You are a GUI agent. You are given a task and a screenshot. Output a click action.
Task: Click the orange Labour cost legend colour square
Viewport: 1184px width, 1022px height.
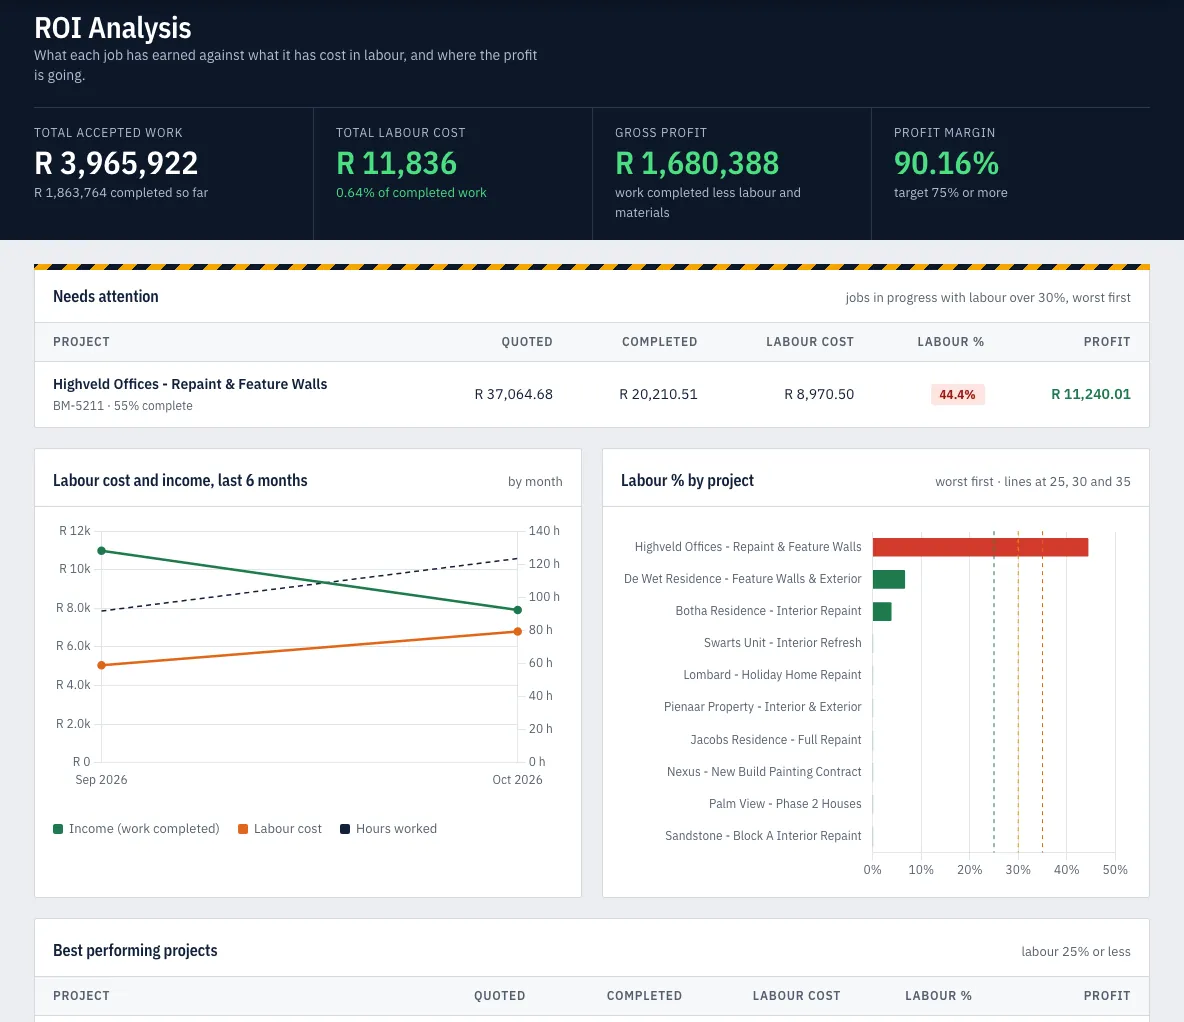click(243, 829)
